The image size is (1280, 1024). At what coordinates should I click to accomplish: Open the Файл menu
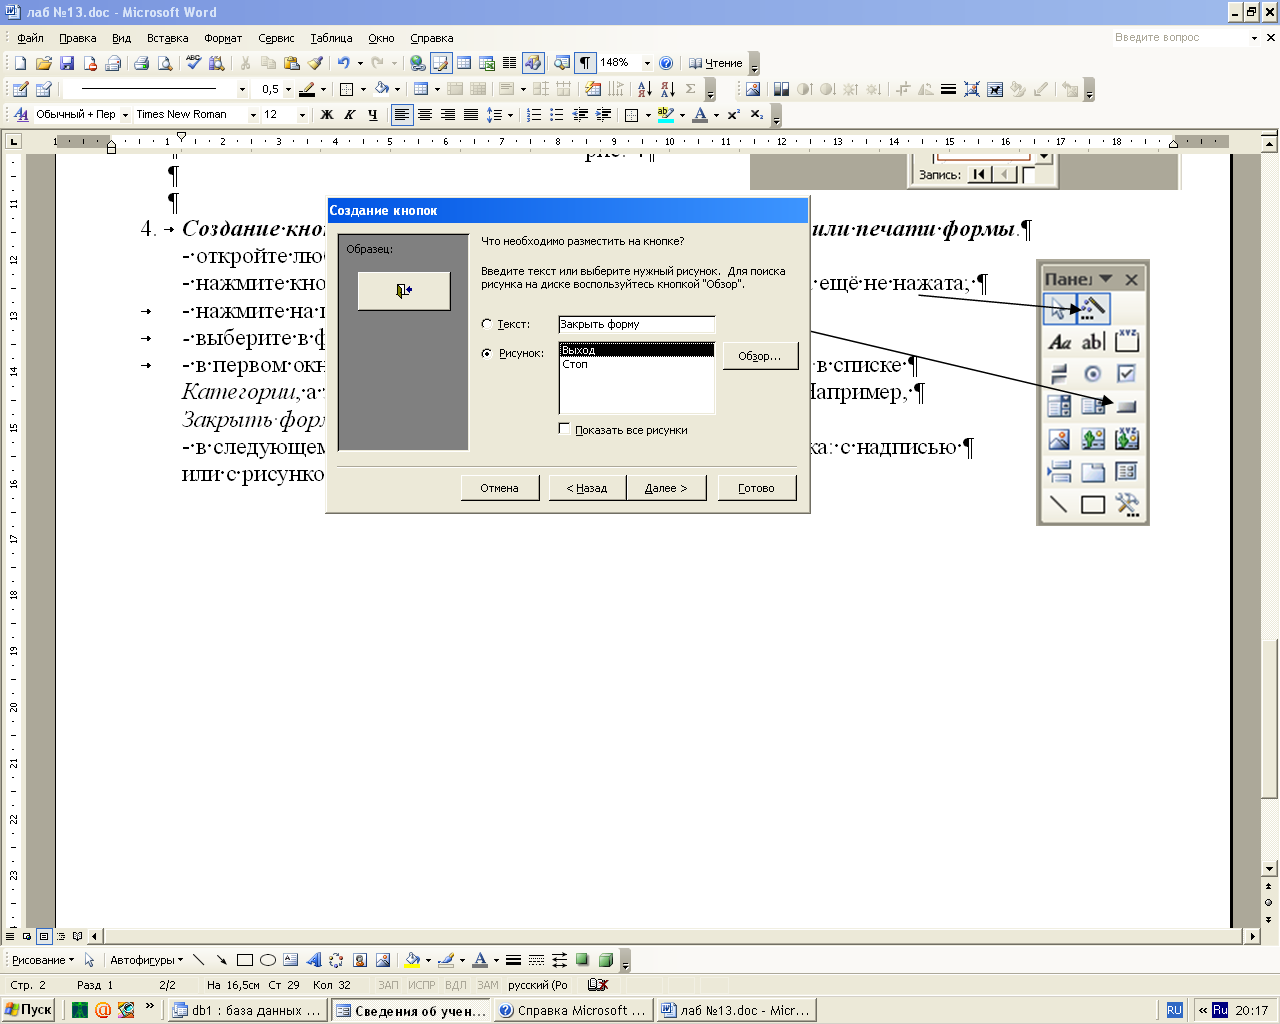pyautogui.click(x=30, y=38)
